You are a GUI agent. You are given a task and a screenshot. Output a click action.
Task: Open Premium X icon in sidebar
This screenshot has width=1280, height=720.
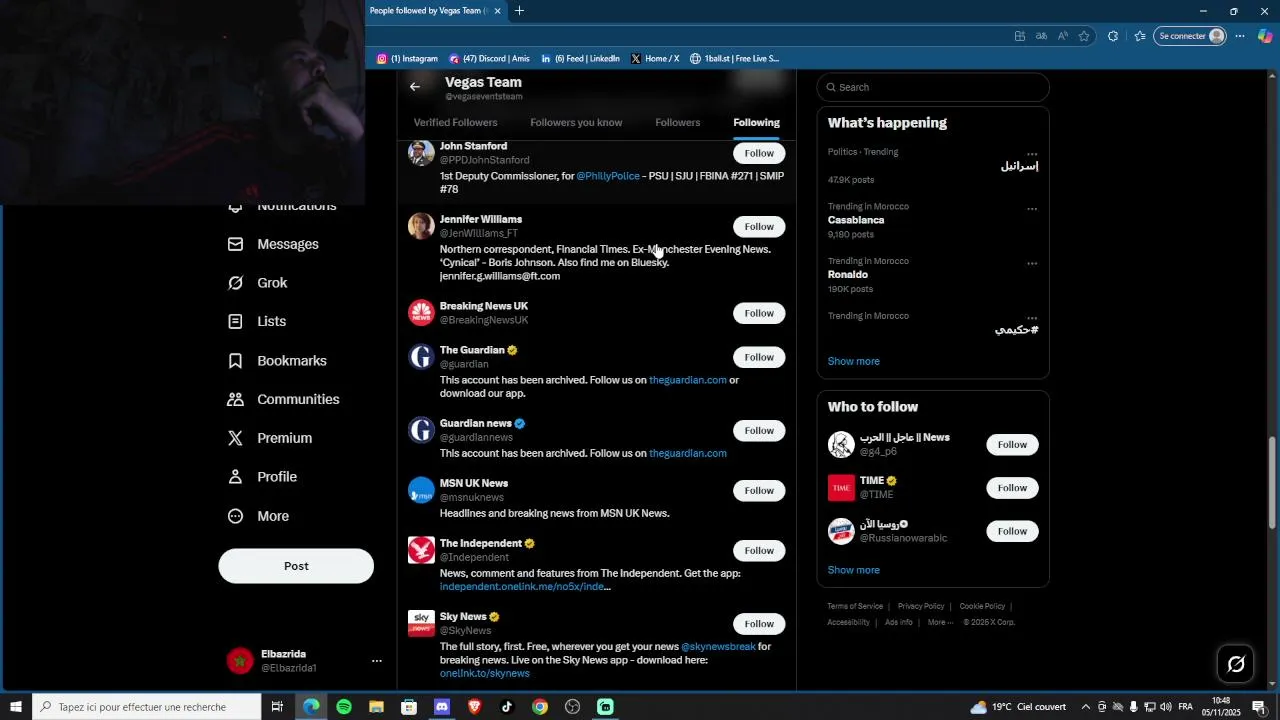coord(235,438)
